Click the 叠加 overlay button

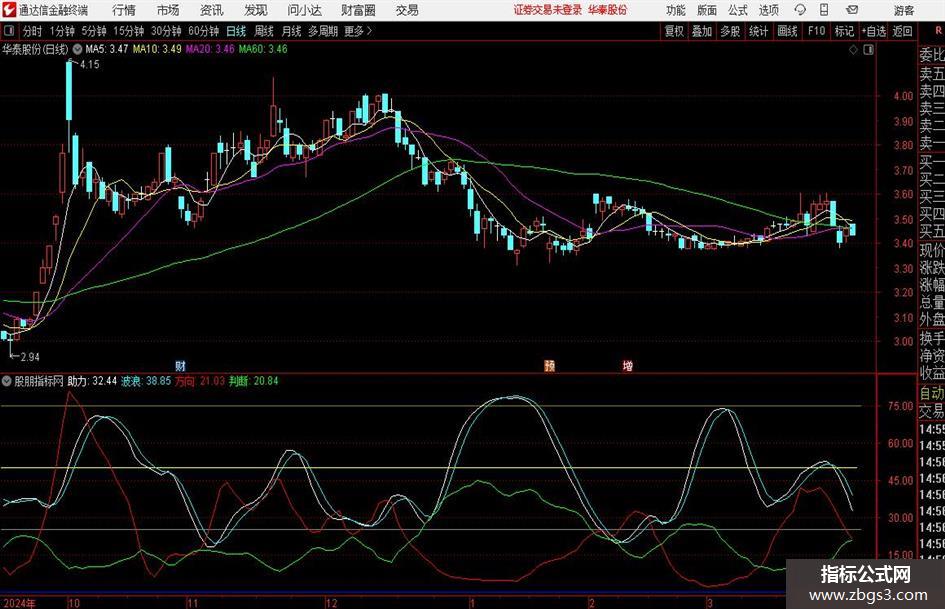click(x=702, y=31)
